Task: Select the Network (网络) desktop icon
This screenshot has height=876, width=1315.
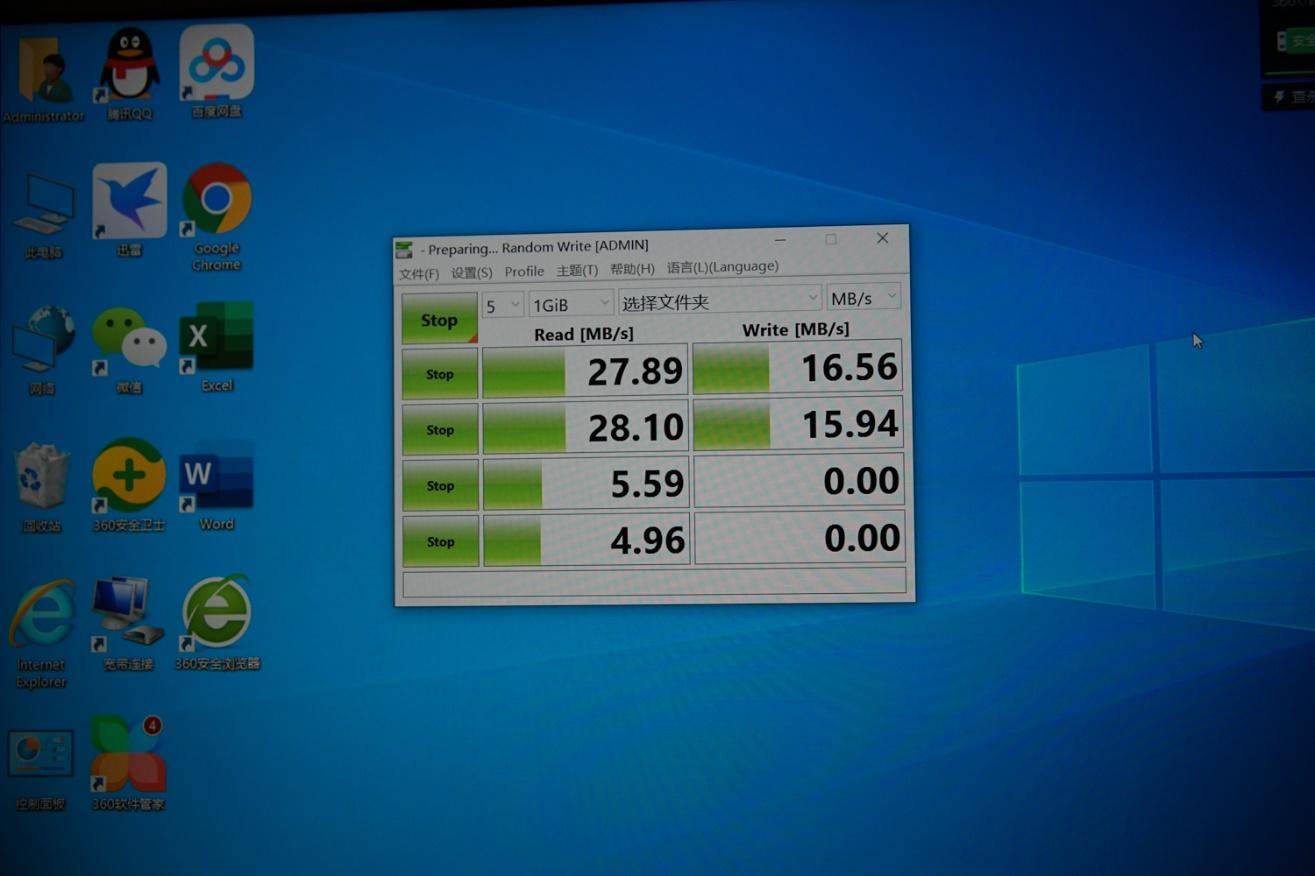Action: (43, 350)
